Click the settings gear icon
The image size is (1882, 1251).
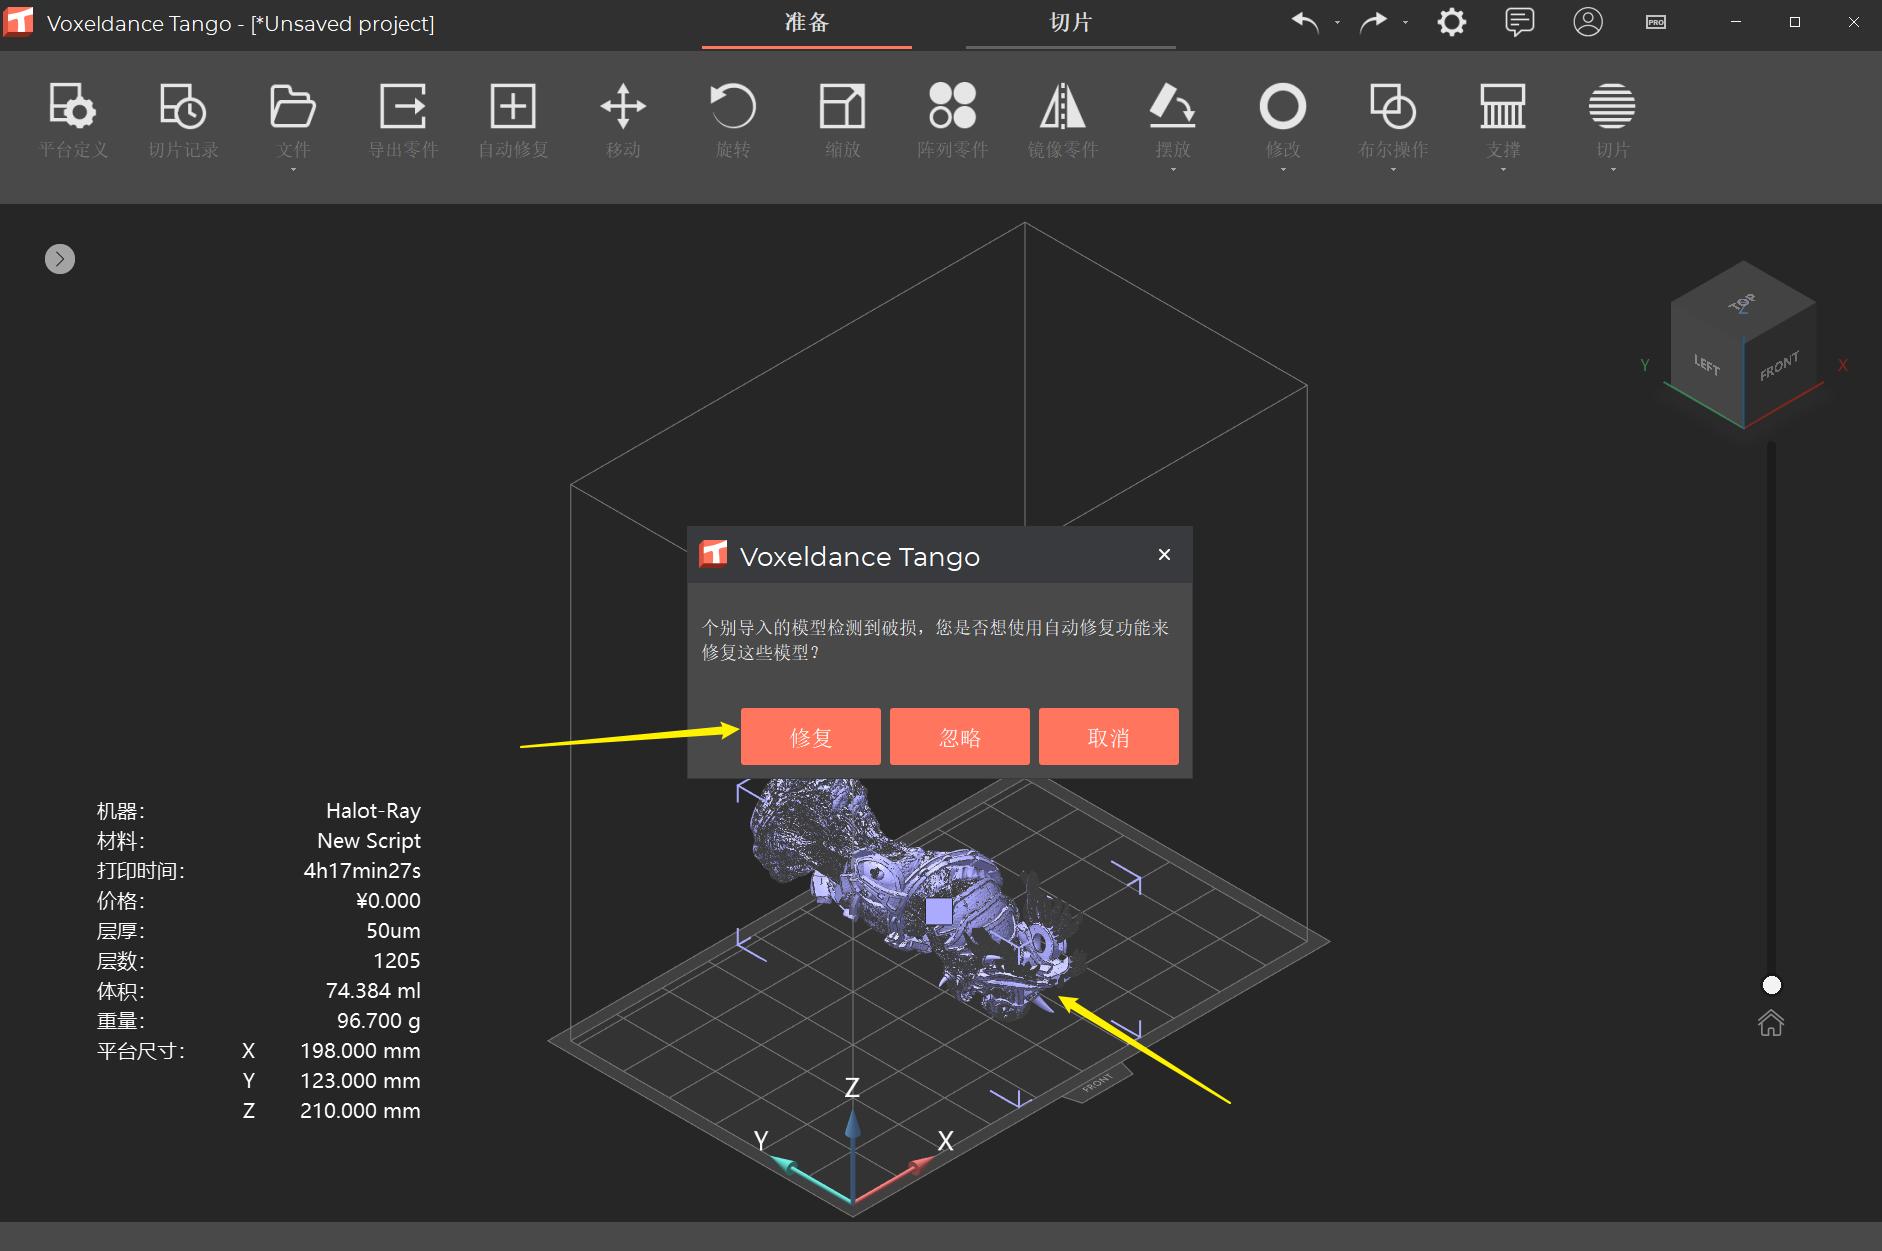[x=1452, y=21]
